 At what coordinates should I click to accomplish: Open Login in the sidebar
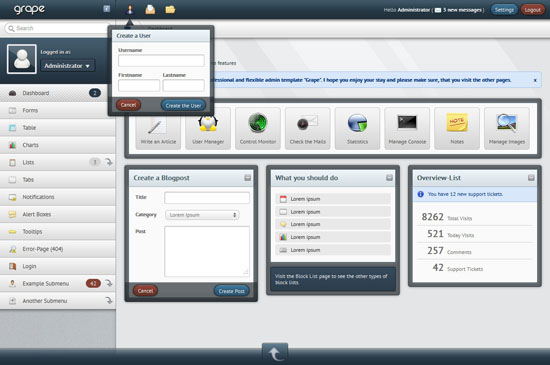[58, 266]
